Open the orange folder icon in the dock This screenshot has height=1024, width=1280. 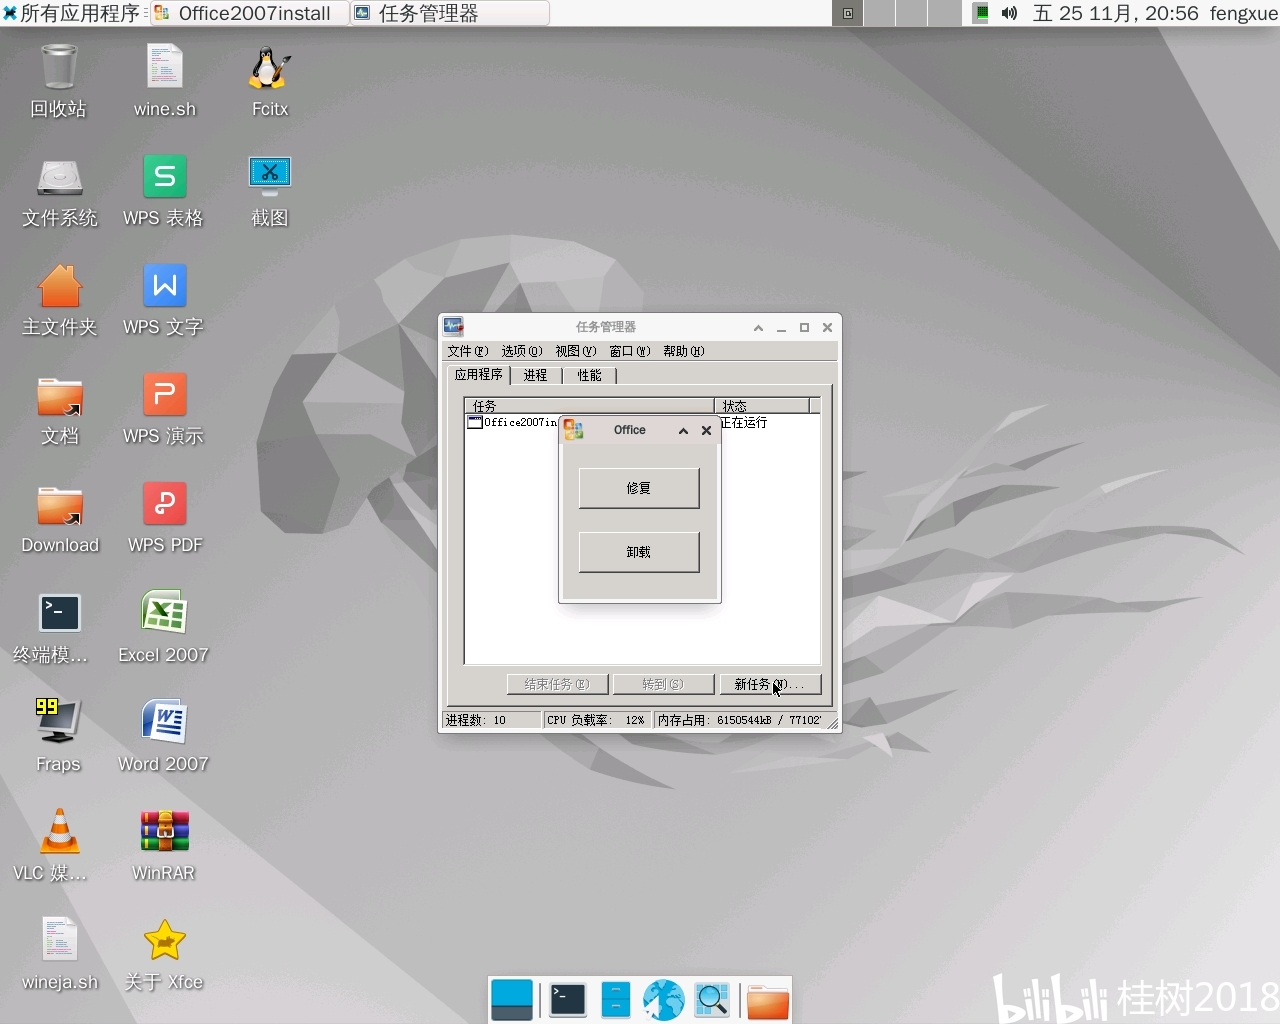[768, 1001]
